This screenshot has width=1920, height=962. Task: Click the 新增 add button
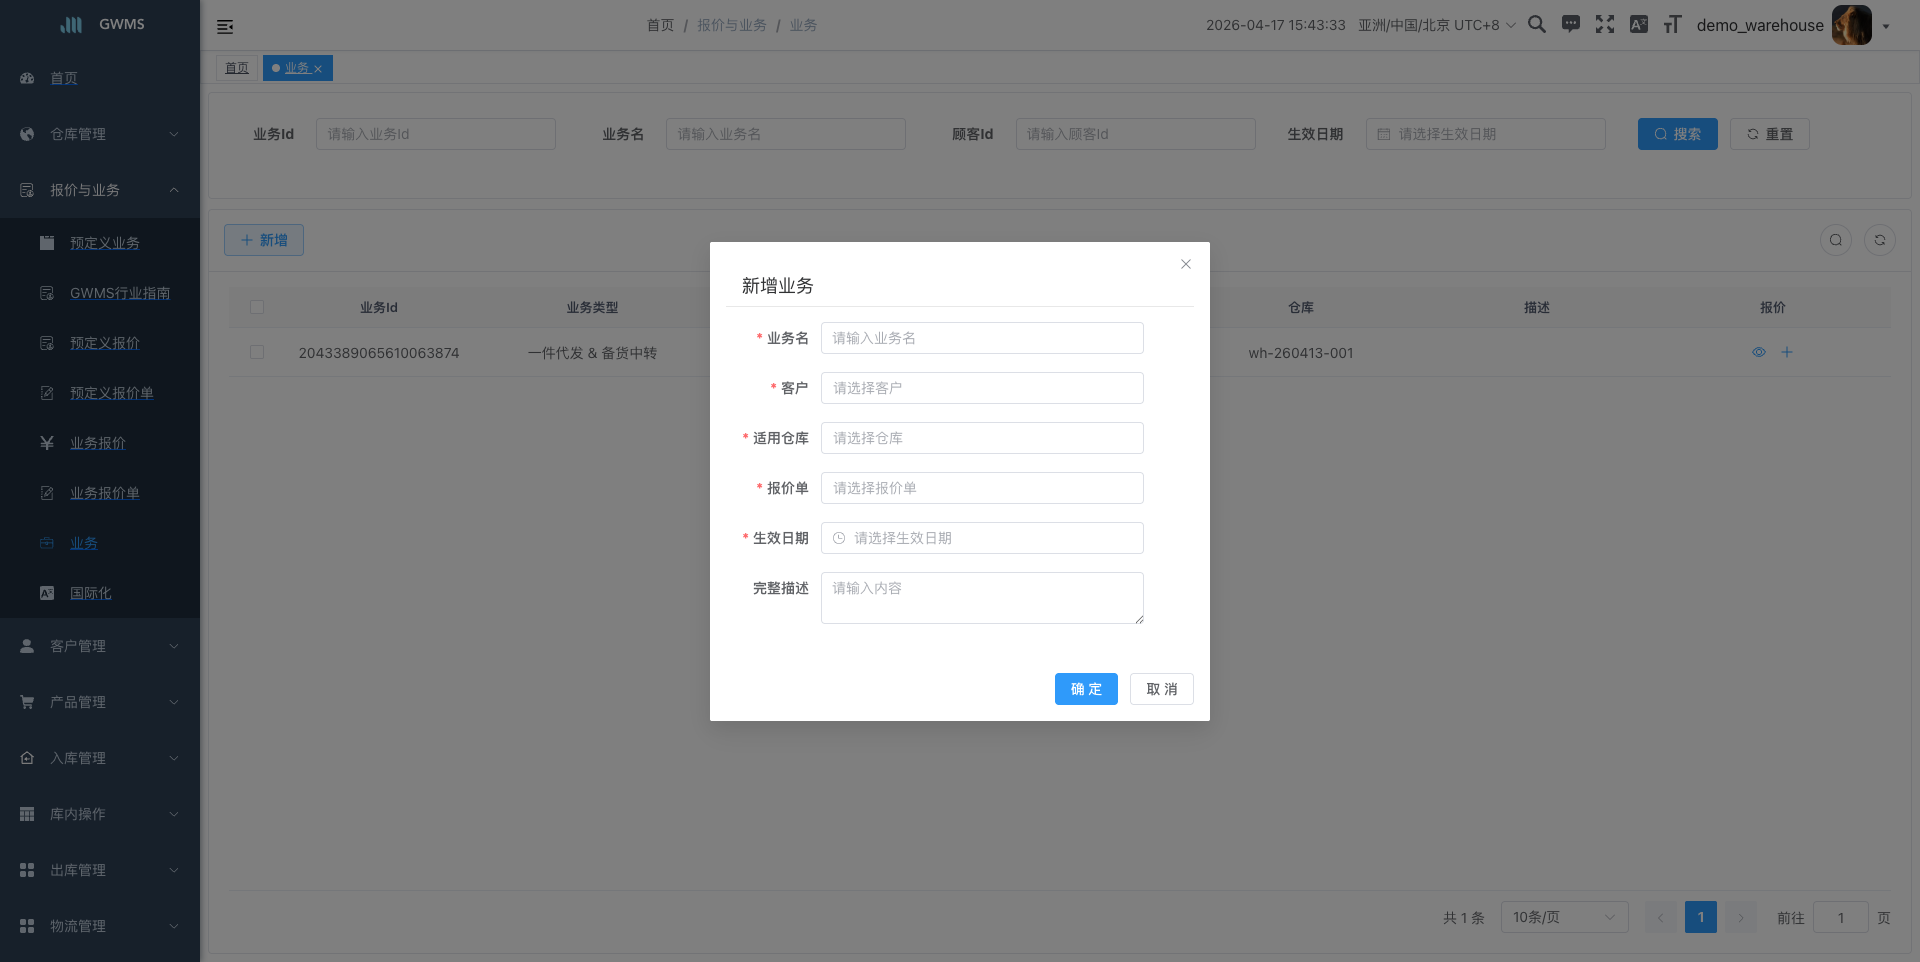(264, 240)
